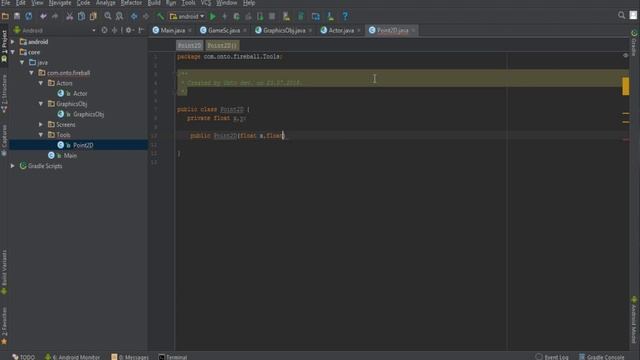The image size is (640, 360).
Task: Click the Copy toolbar icon
Action: tap(82, 16)
